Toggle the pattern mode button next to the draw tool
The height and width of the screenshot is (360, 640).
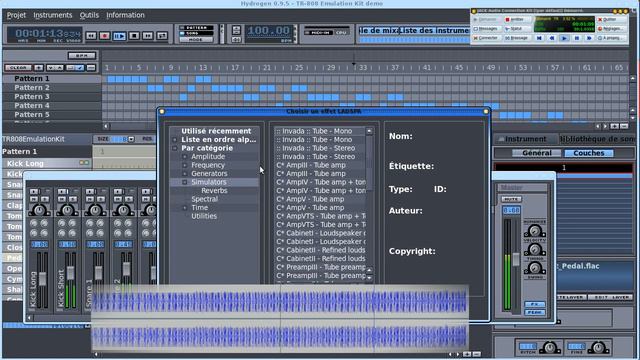click(91, 67)
